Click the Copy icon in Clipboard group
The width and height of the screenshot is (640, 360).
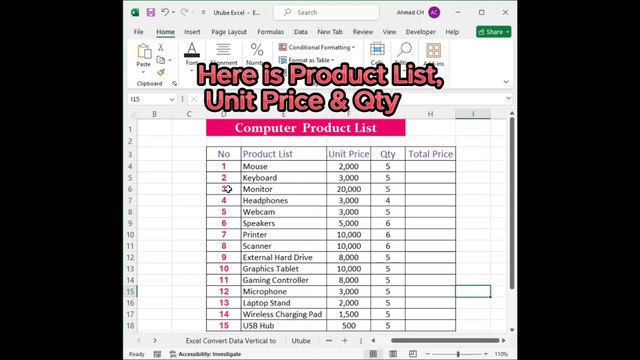click(161, 60)
